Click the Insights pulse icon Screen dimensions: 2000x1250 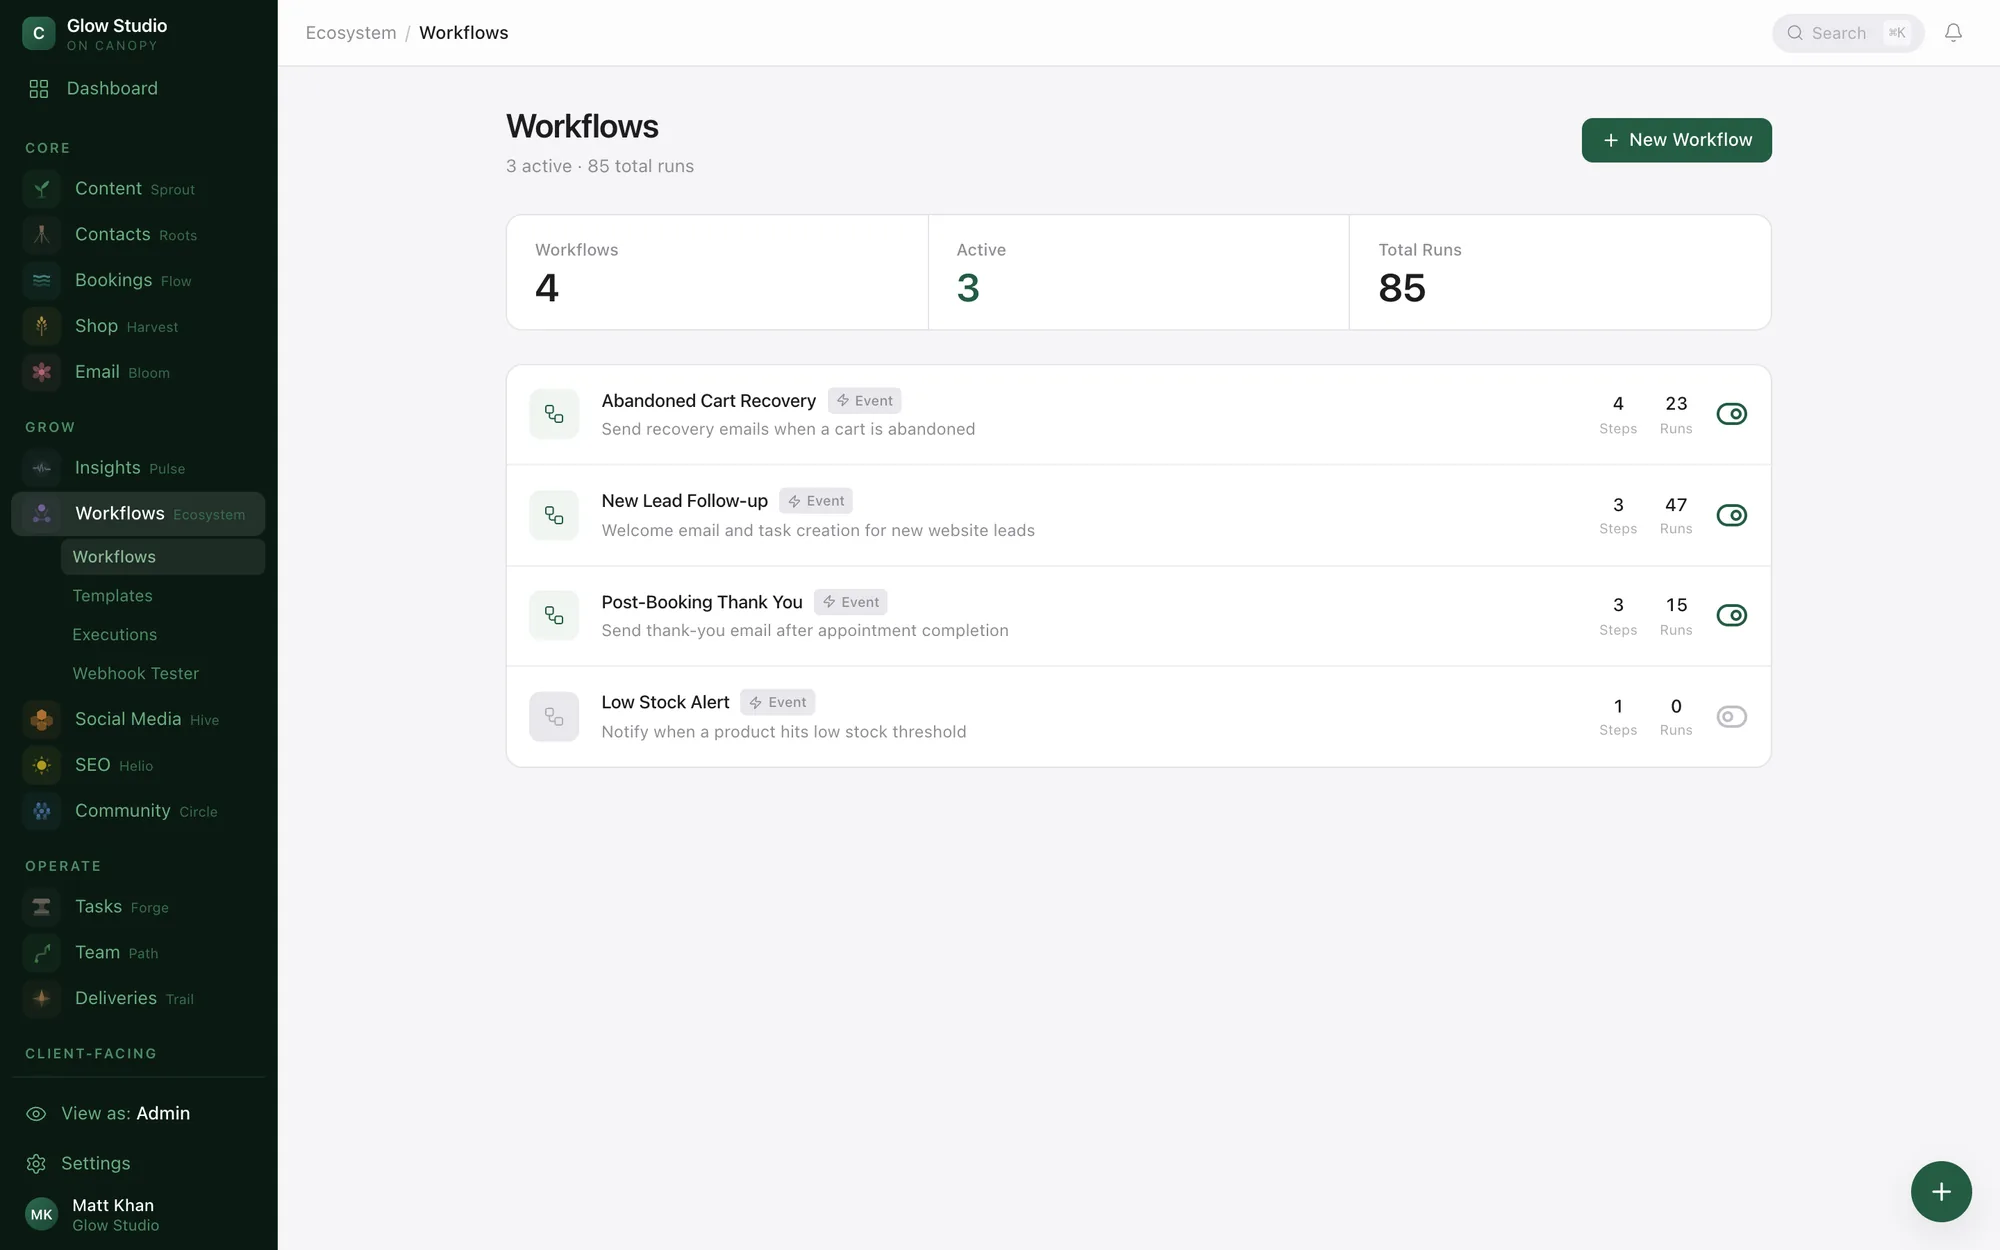tap(42, 468)
